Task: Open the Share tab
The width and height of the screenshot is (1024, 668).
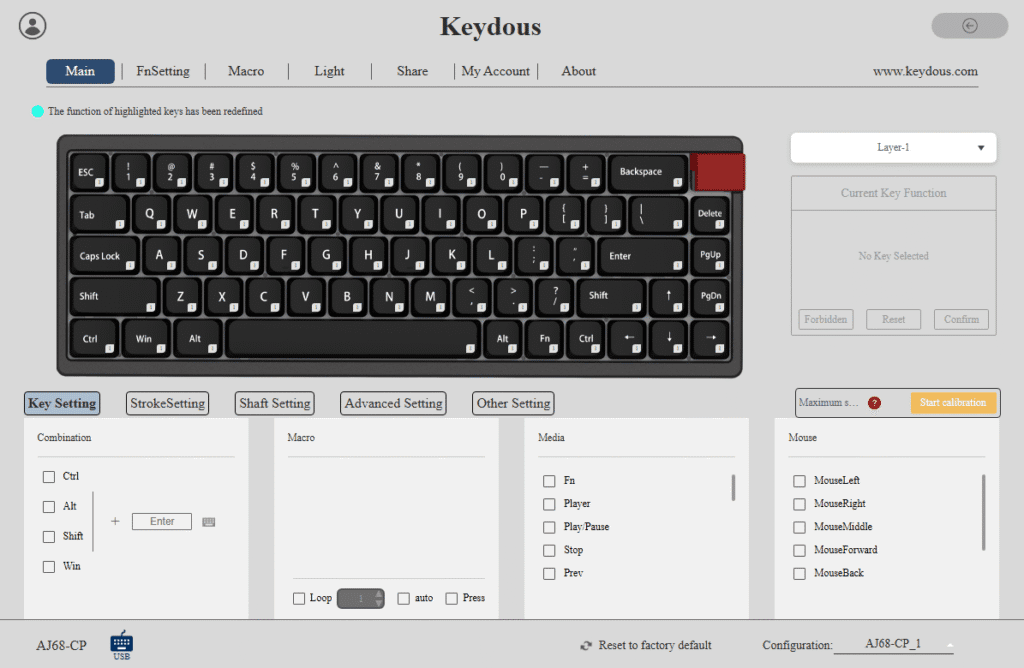Action: click(412, 71)
